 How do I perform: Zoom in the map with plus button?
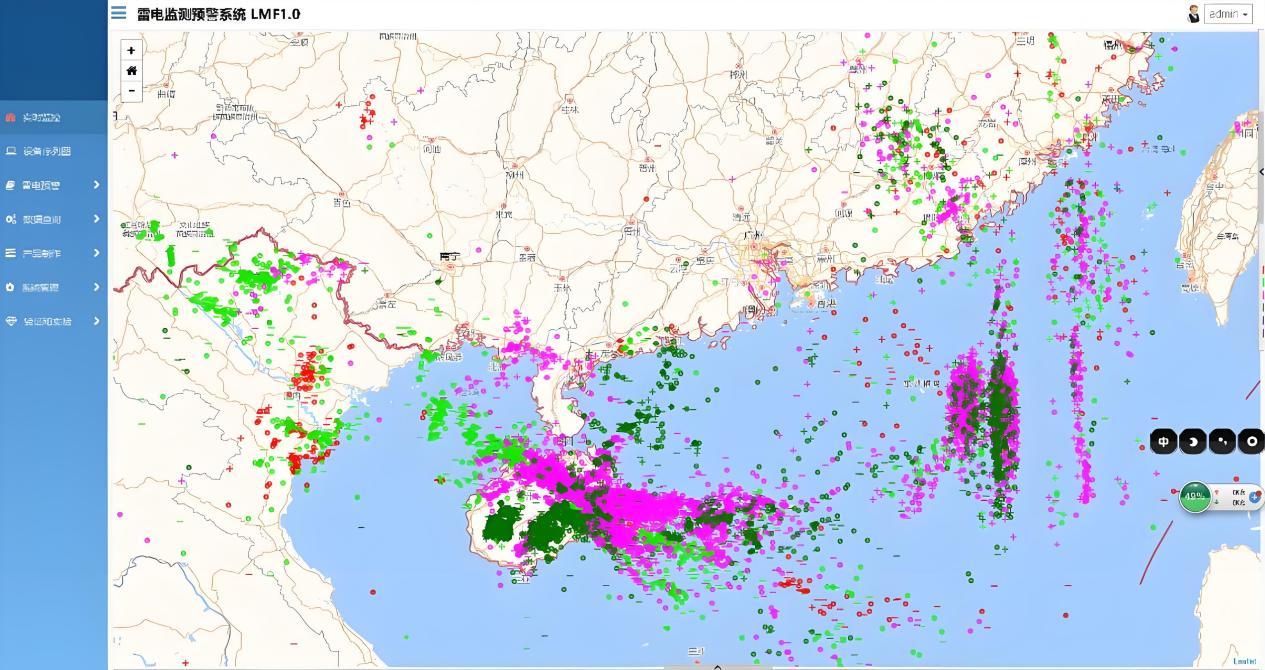(131, 50)
